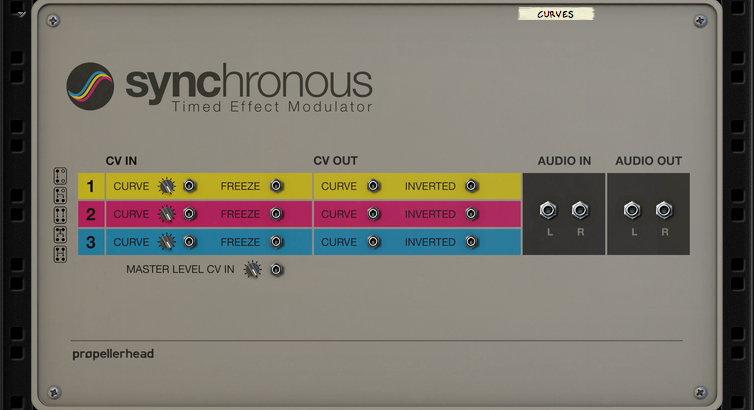Click the parallel stereo-in stereo-out flow diagram
The image size is (754, 410).
point(60,215)
